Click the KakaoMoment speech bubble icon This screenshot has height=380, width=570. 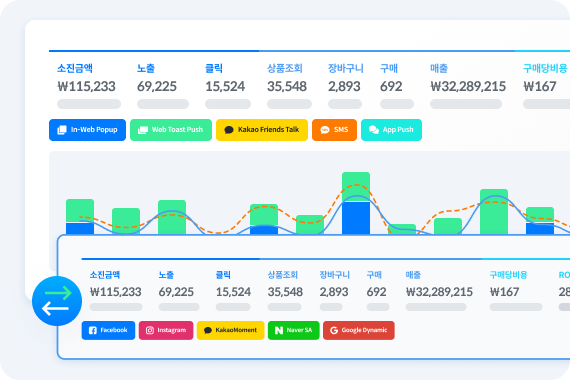coord(208,330)
